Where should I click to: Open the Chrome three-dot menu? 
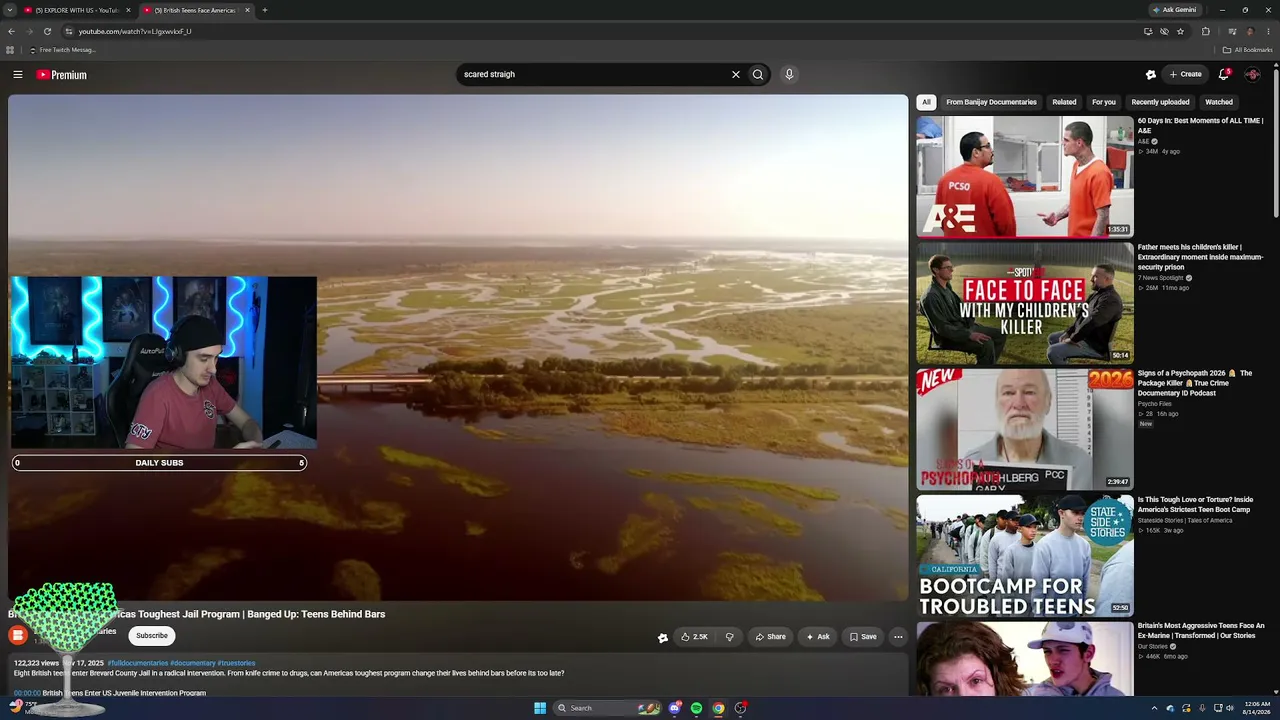point(1267,31)
